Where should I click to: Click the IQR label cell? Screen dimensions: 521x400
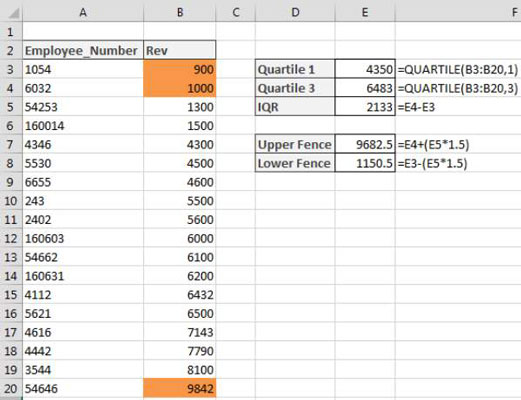(295, 107)
